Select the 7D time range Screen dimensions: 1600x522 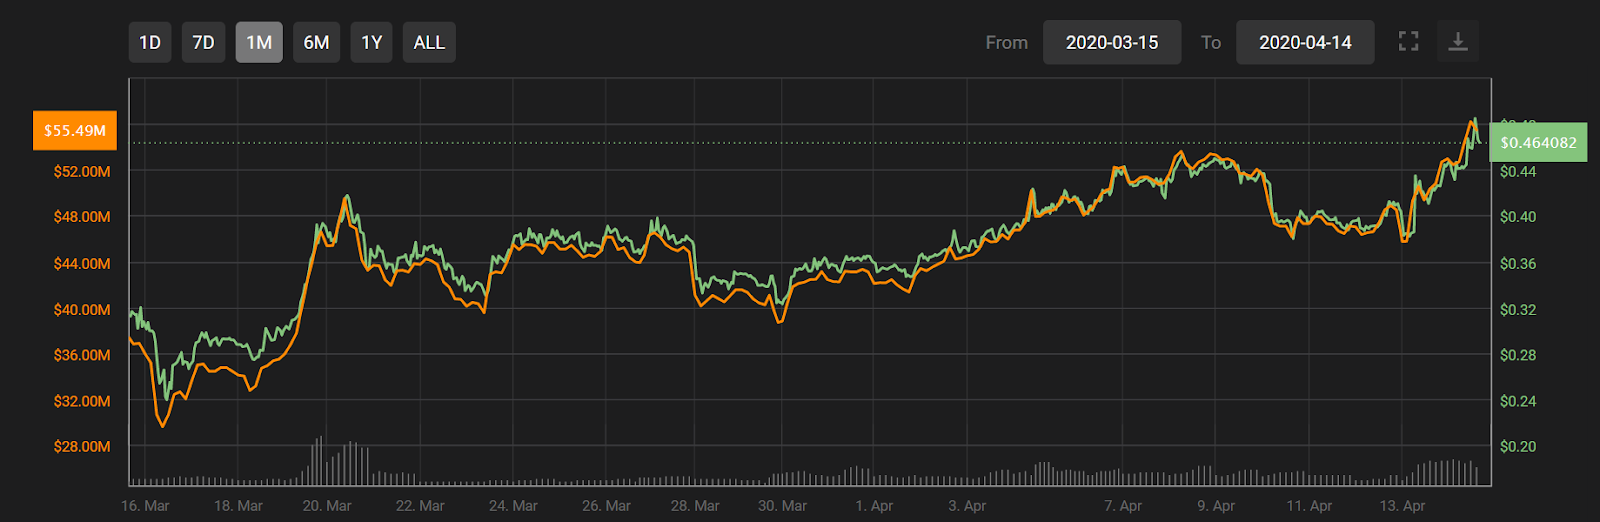(x=203, y=42)
